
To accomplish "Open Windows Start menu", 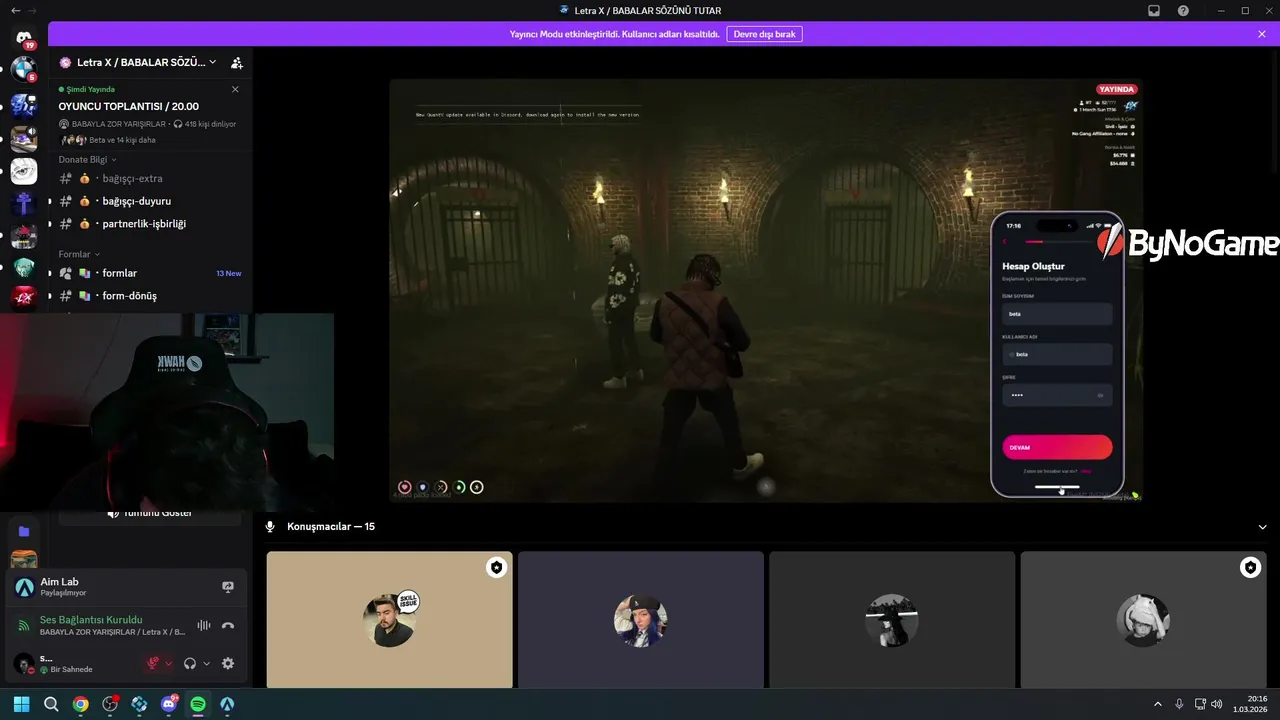I will click(x=22, y=704).
